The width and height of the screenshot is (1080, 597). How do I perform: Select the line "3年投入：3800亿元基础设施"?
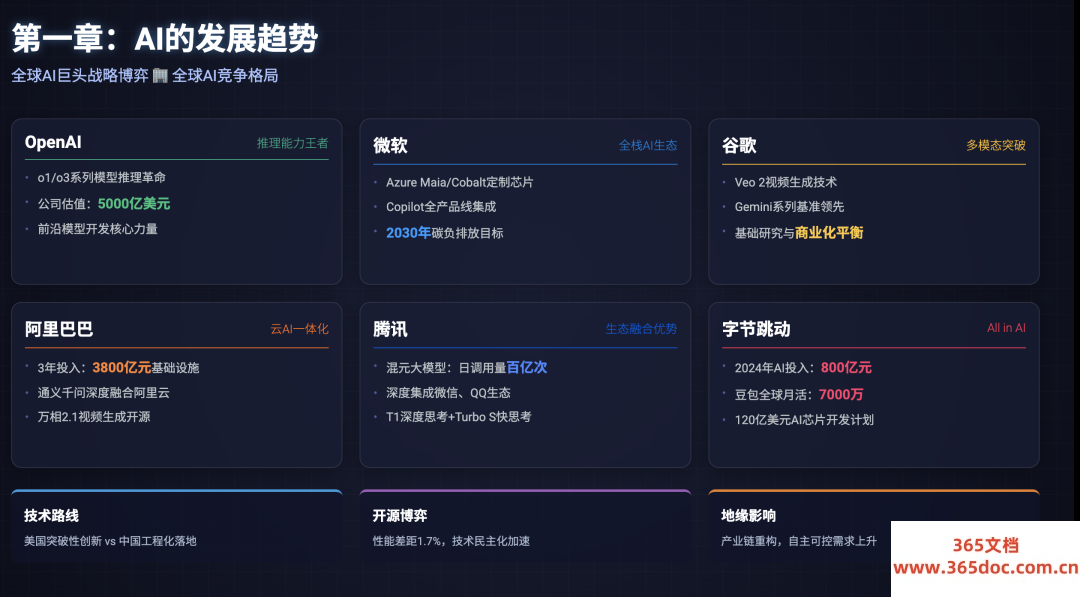(118, 368)
